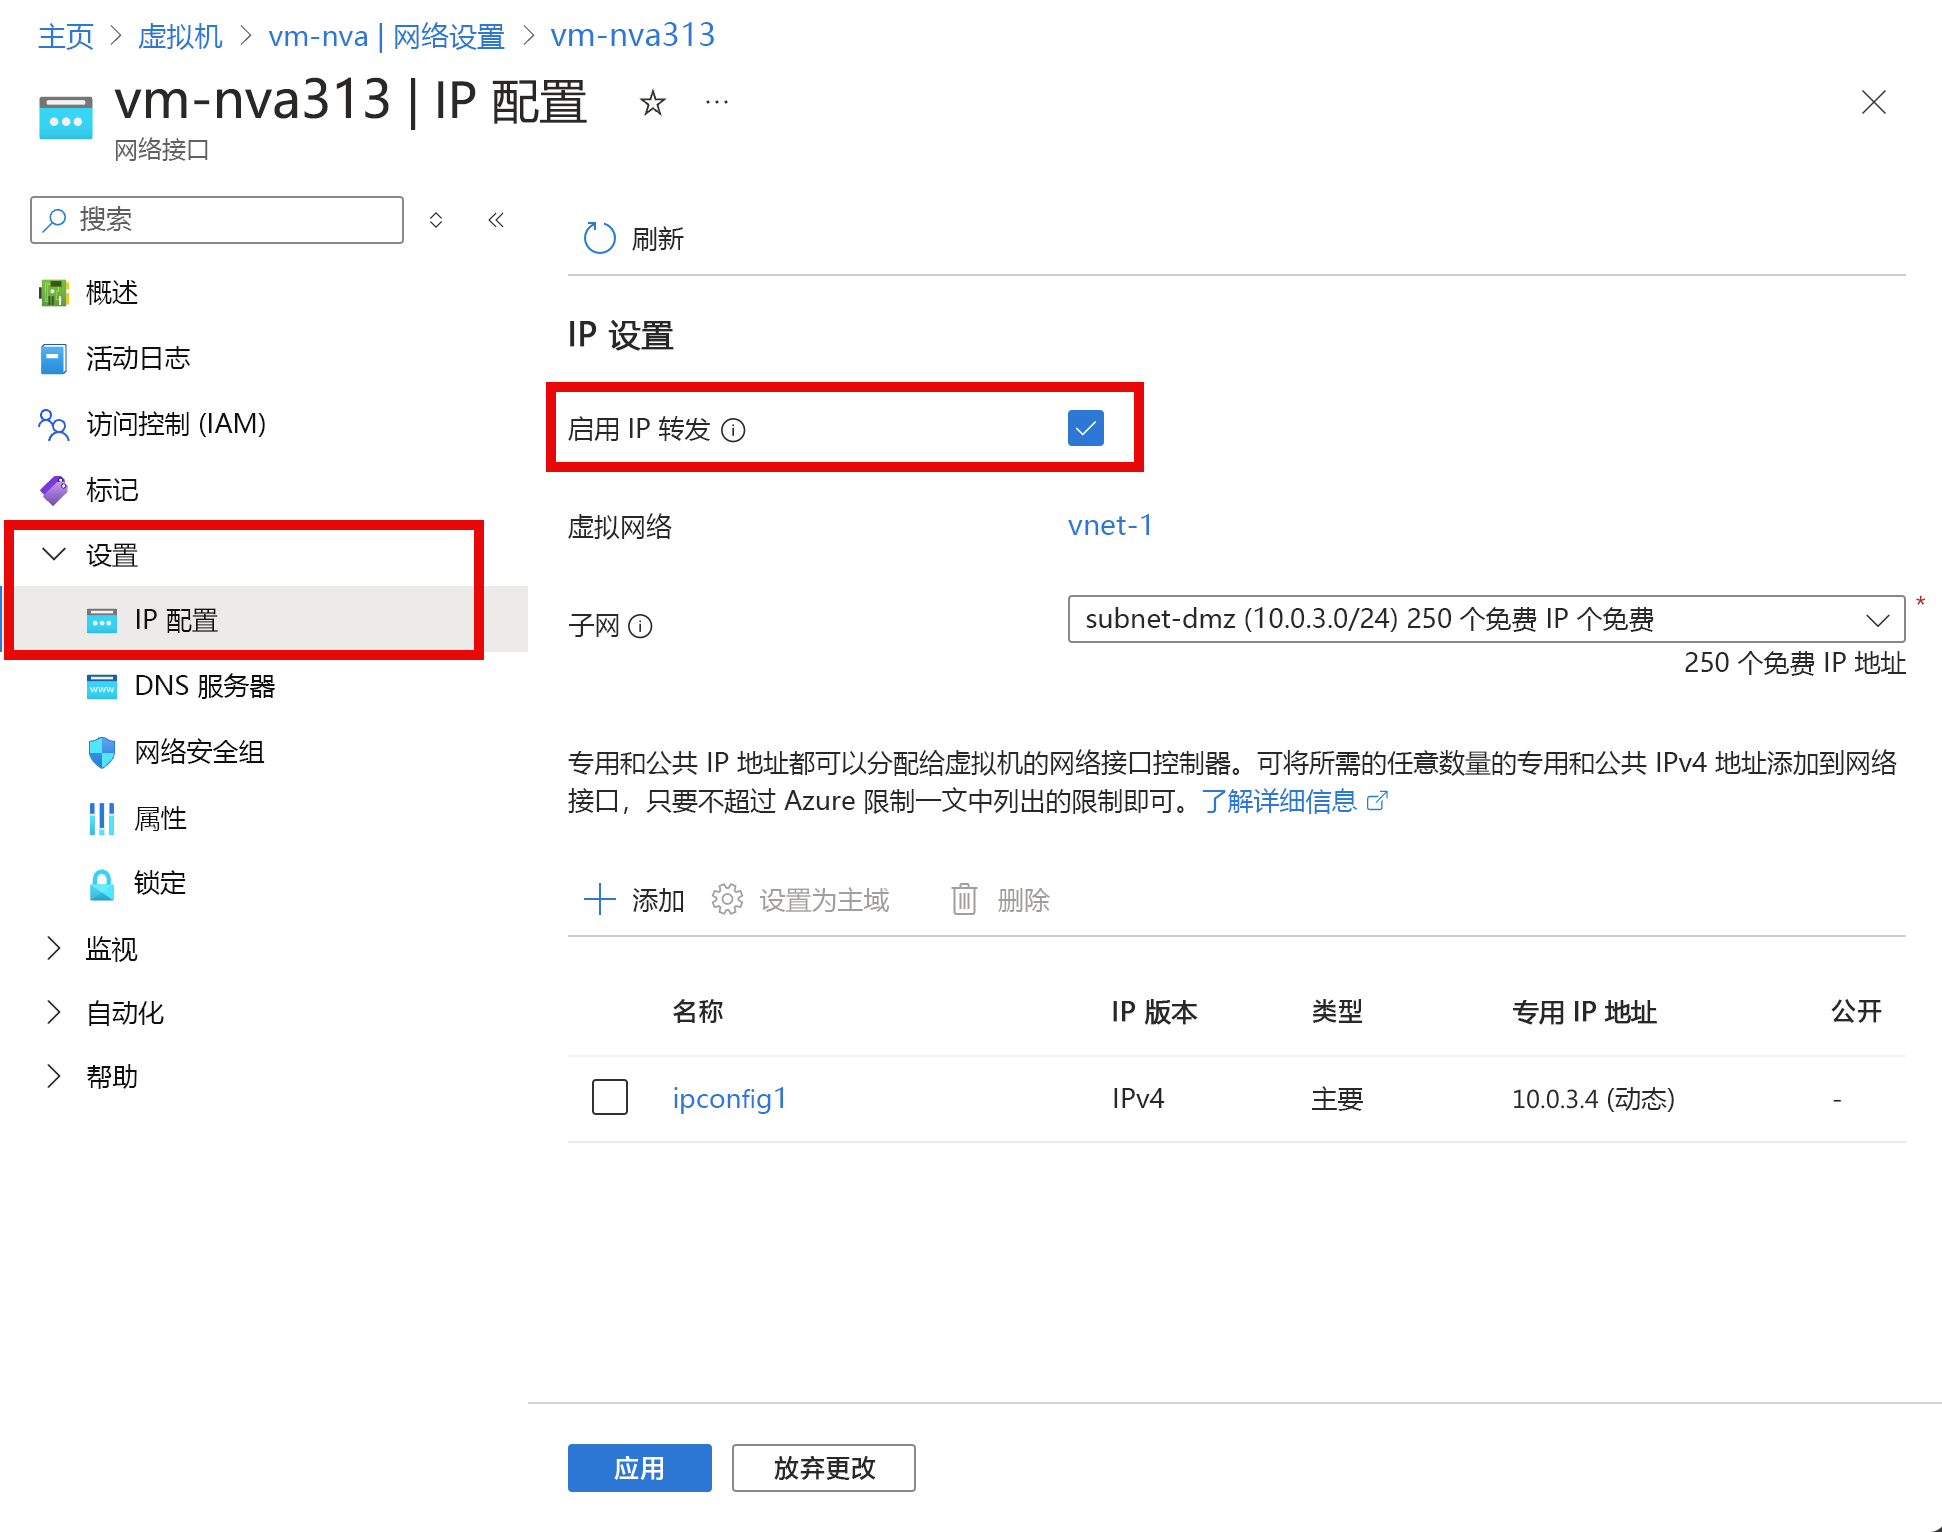Click the info icon next to 启用 IP 转发
The width and height of the screenshot is (1942, 1532).
(734, 430)
